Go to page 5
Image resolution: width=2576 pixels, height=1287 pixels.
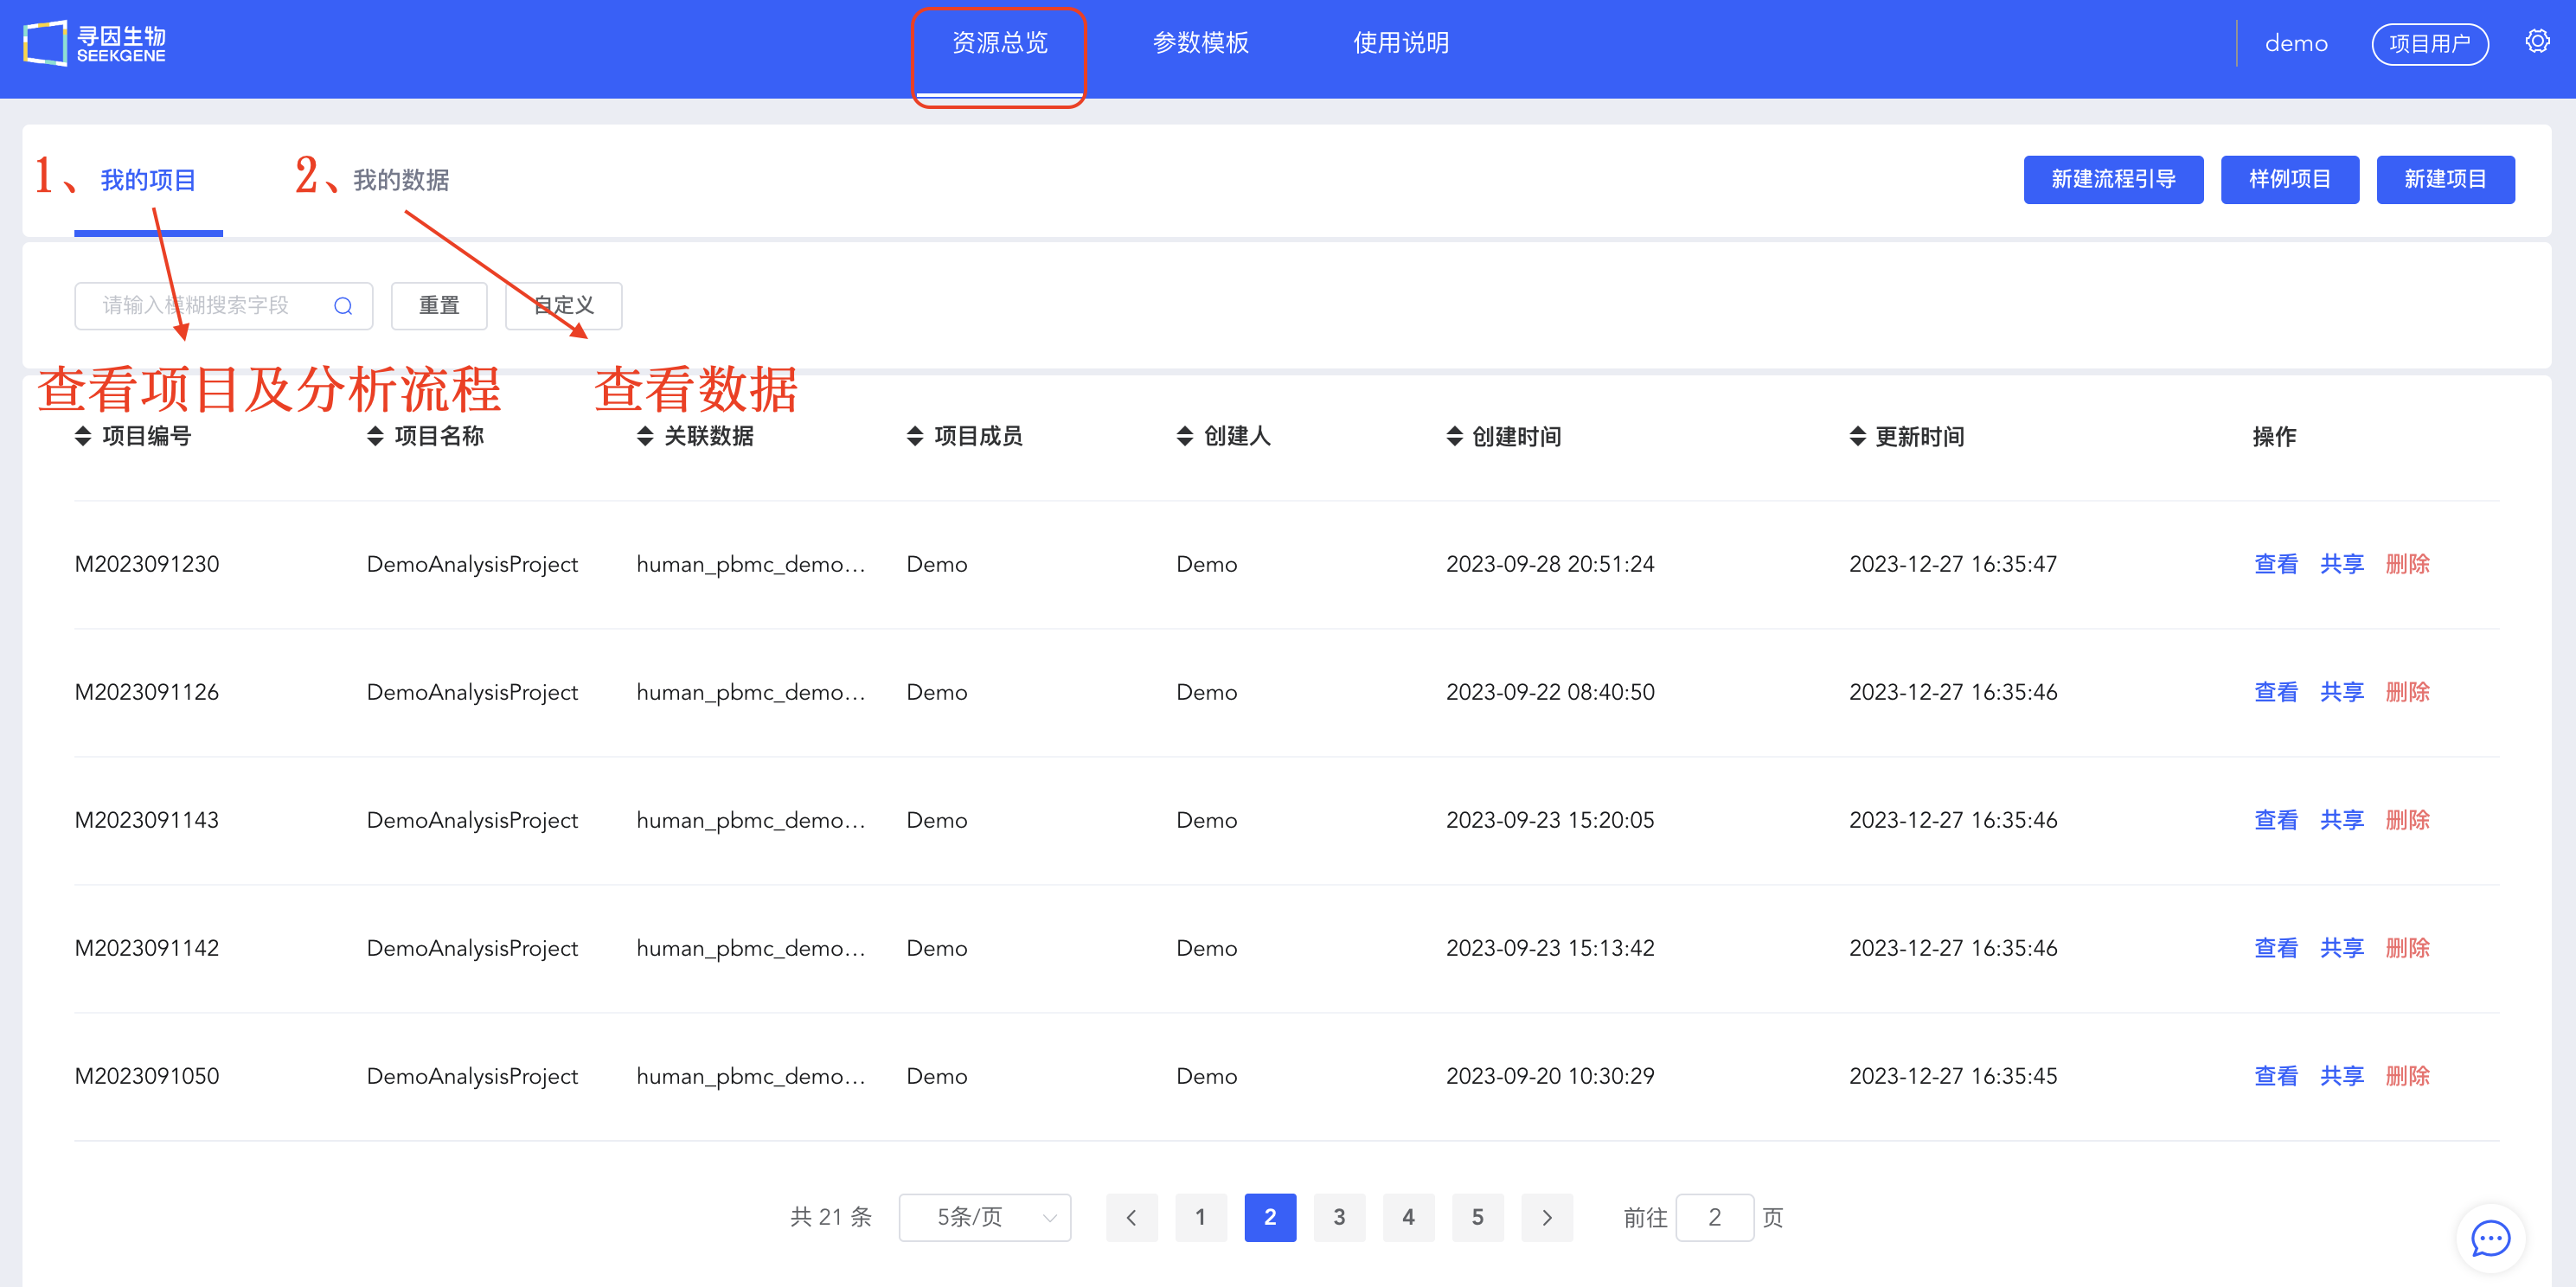tap(1478, 1217)
